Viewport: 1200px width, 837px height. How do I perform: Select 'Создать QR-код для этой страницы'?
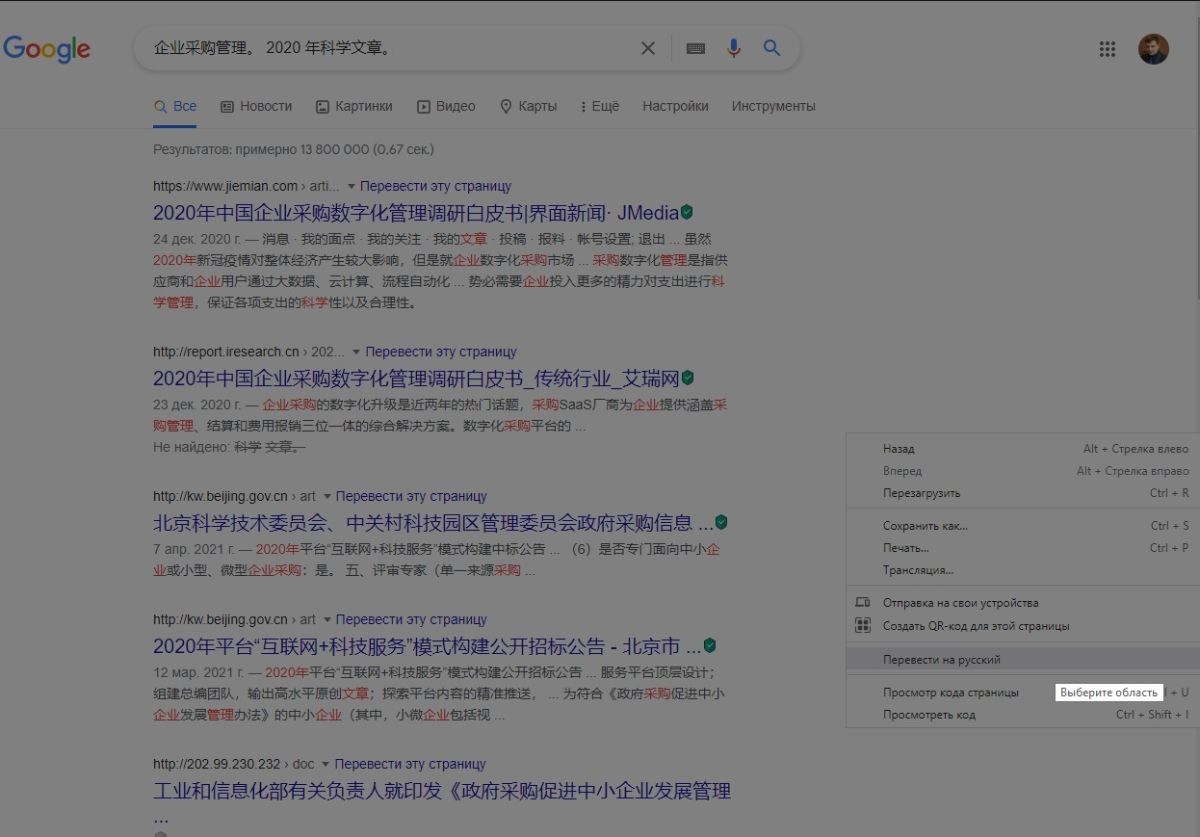click(x=1022, y=626)
